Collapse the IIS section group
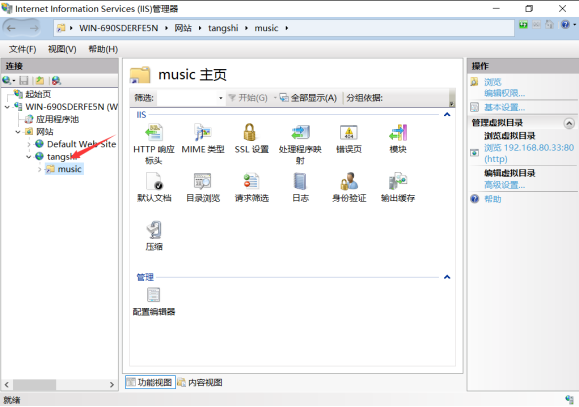The width and height of the screenshot is (579, 407). (447, 114)
